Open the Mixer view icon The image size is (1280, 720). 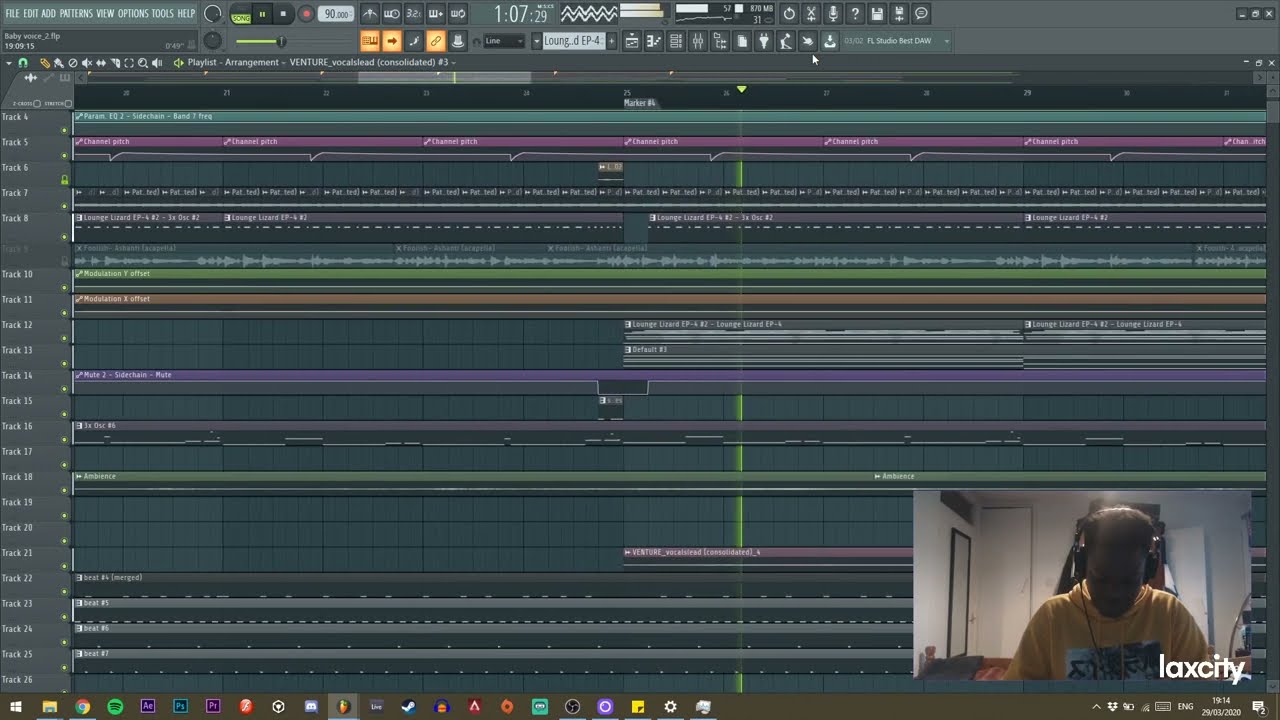698,41
